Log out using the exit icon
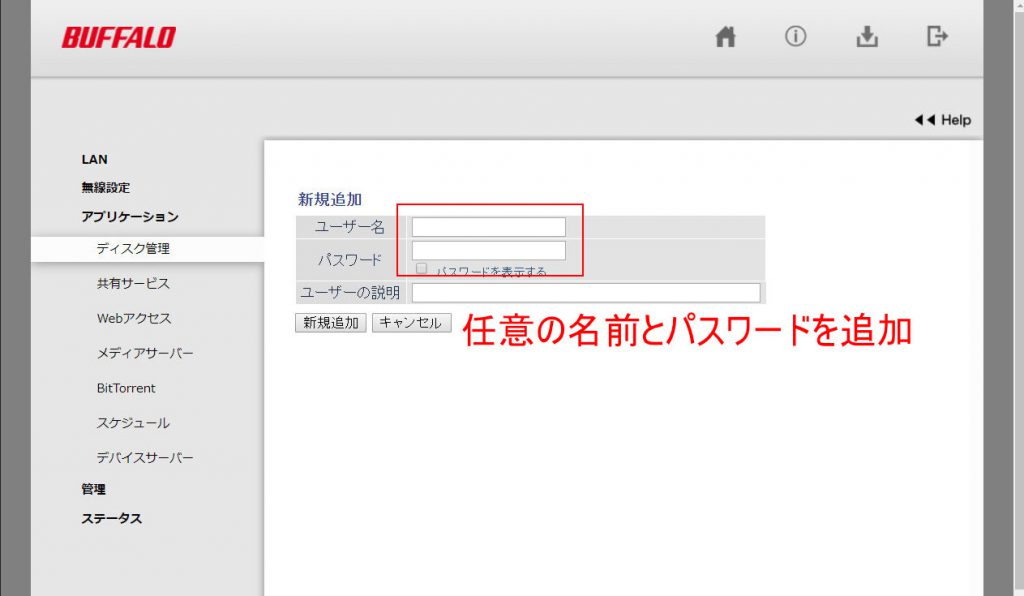Screen dimensions: 1024x596 [937, 37]
